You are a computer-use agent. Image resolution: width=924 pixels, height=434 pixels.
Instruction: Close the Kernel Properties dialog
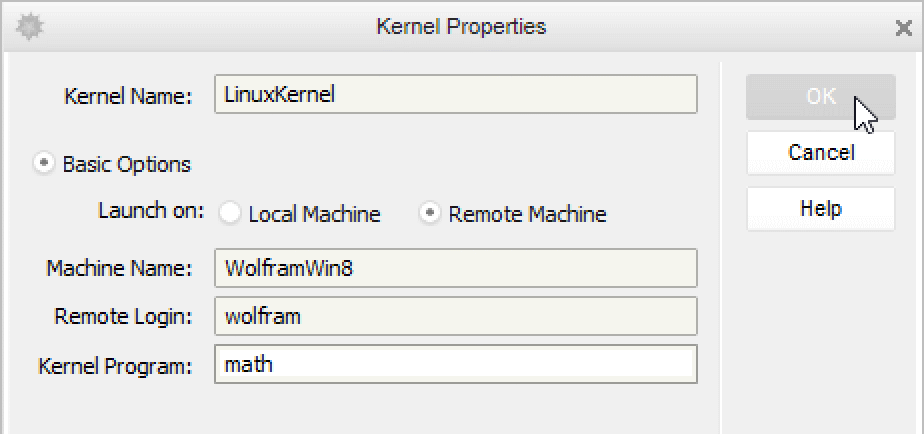pyautogui.click(x=903, y=28)
